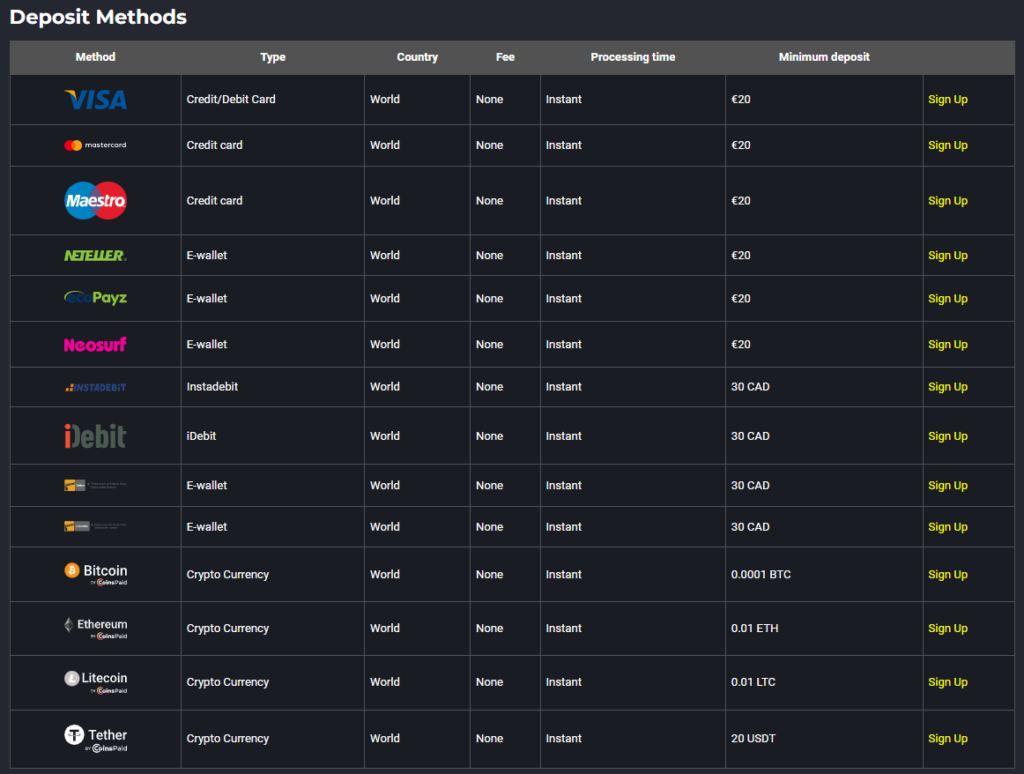The image size is (1024, 774).
Task: Click the Neosurf logo
Action: [x=95, y=344]
